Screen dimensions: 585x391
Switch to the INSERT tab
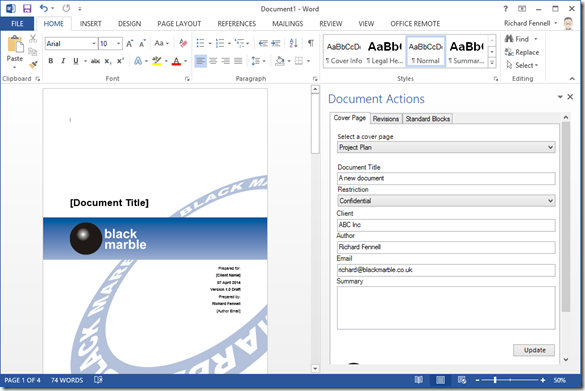click(90, 24)
